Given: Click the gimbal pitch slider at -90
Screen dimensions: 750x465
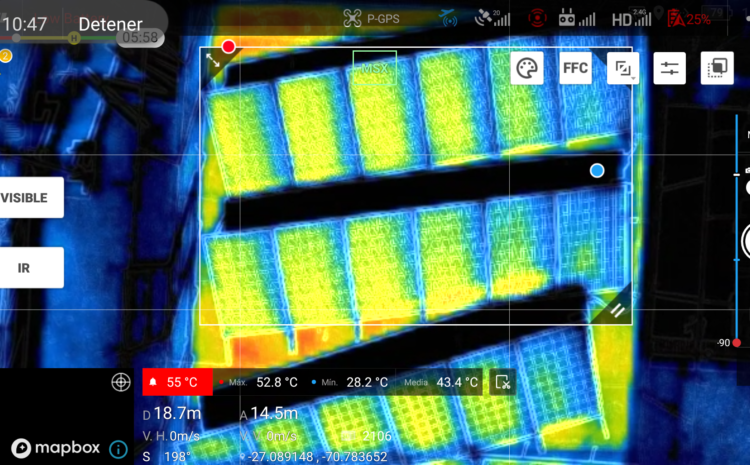Looking at the screenshot, I should (737, 343).
